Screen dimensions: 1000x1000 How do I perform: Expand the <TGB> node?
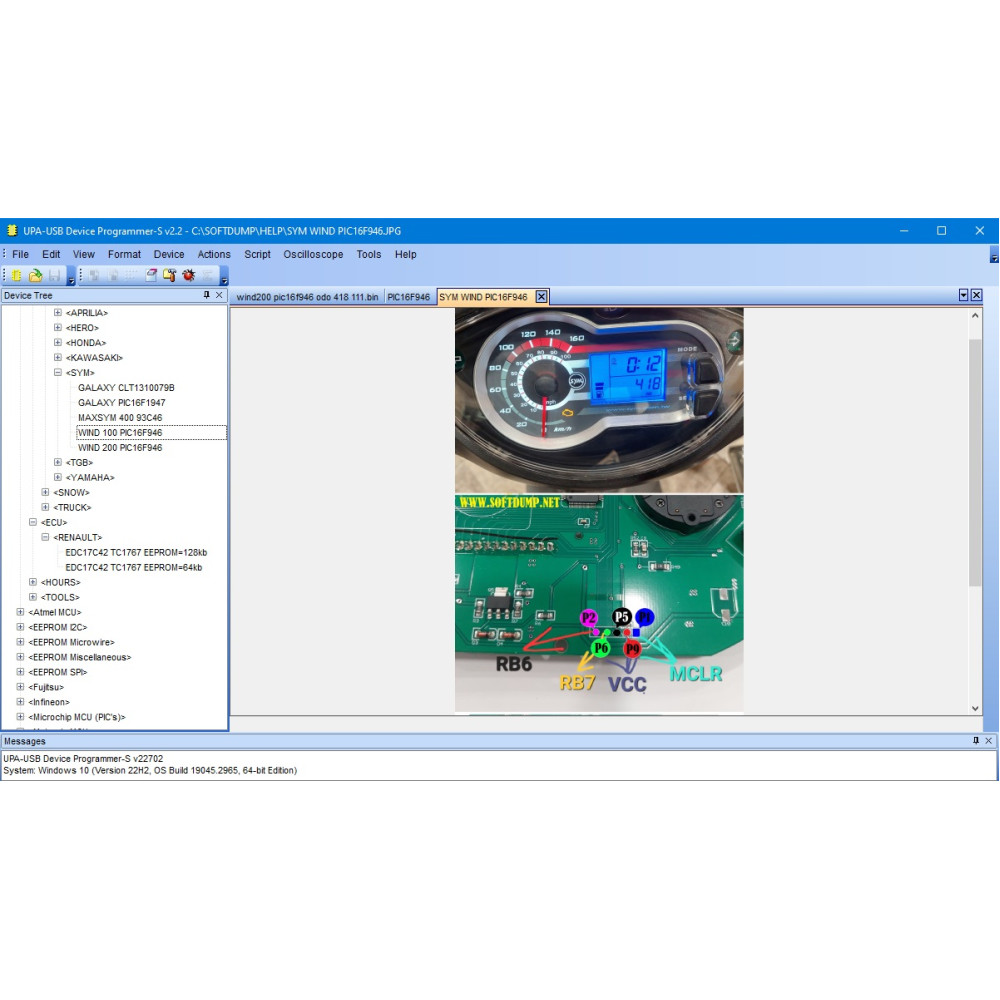click(57, 462)
